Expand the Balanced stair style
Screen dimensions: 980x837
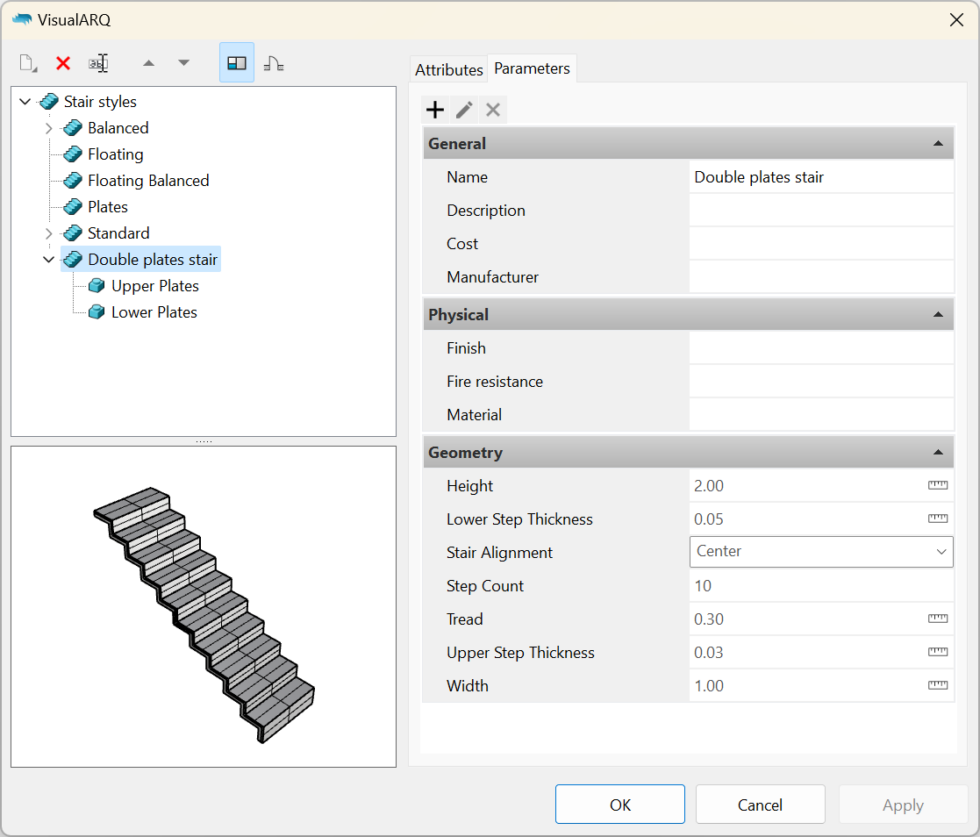click(x=48, y=128)
